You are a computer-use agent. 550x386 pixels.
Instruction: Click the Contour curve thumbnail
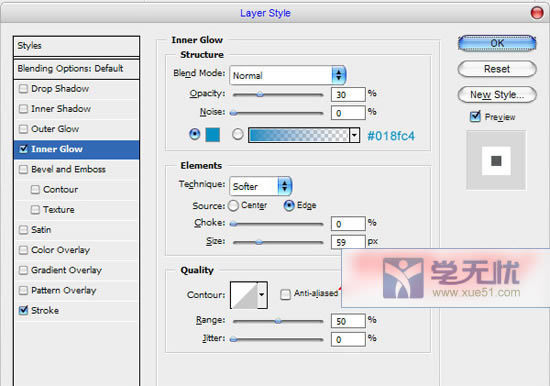coord(244,295)
